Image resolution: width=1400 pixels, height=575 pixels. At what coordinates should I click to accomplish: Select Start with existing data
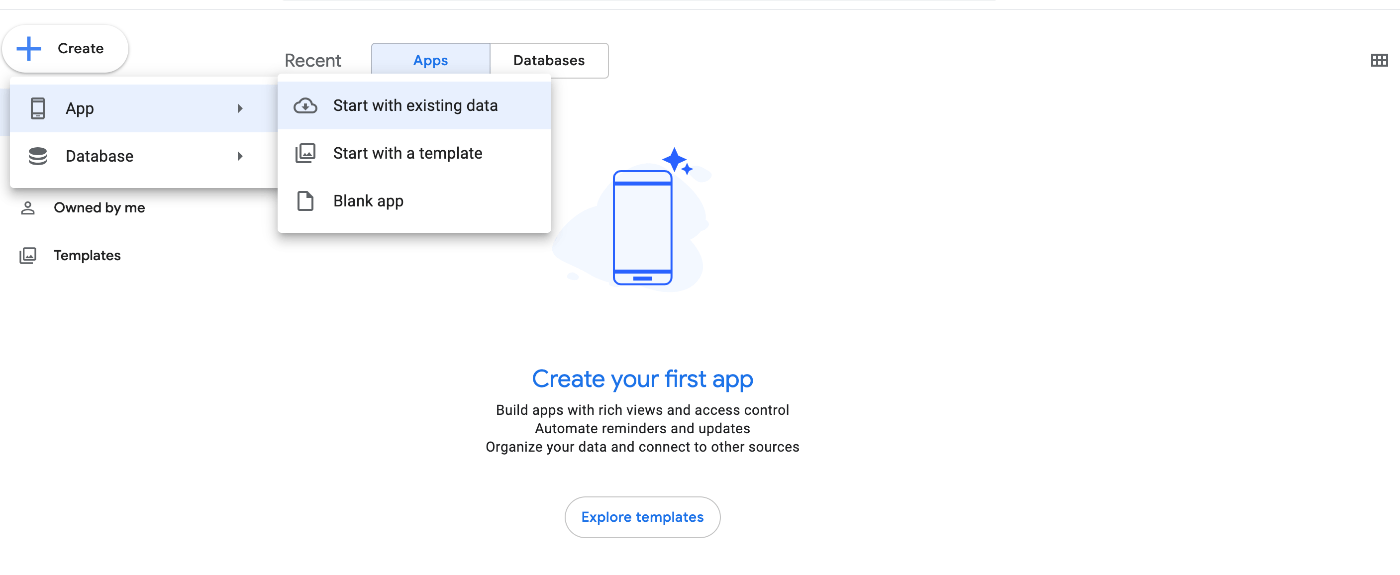[414, 106]
